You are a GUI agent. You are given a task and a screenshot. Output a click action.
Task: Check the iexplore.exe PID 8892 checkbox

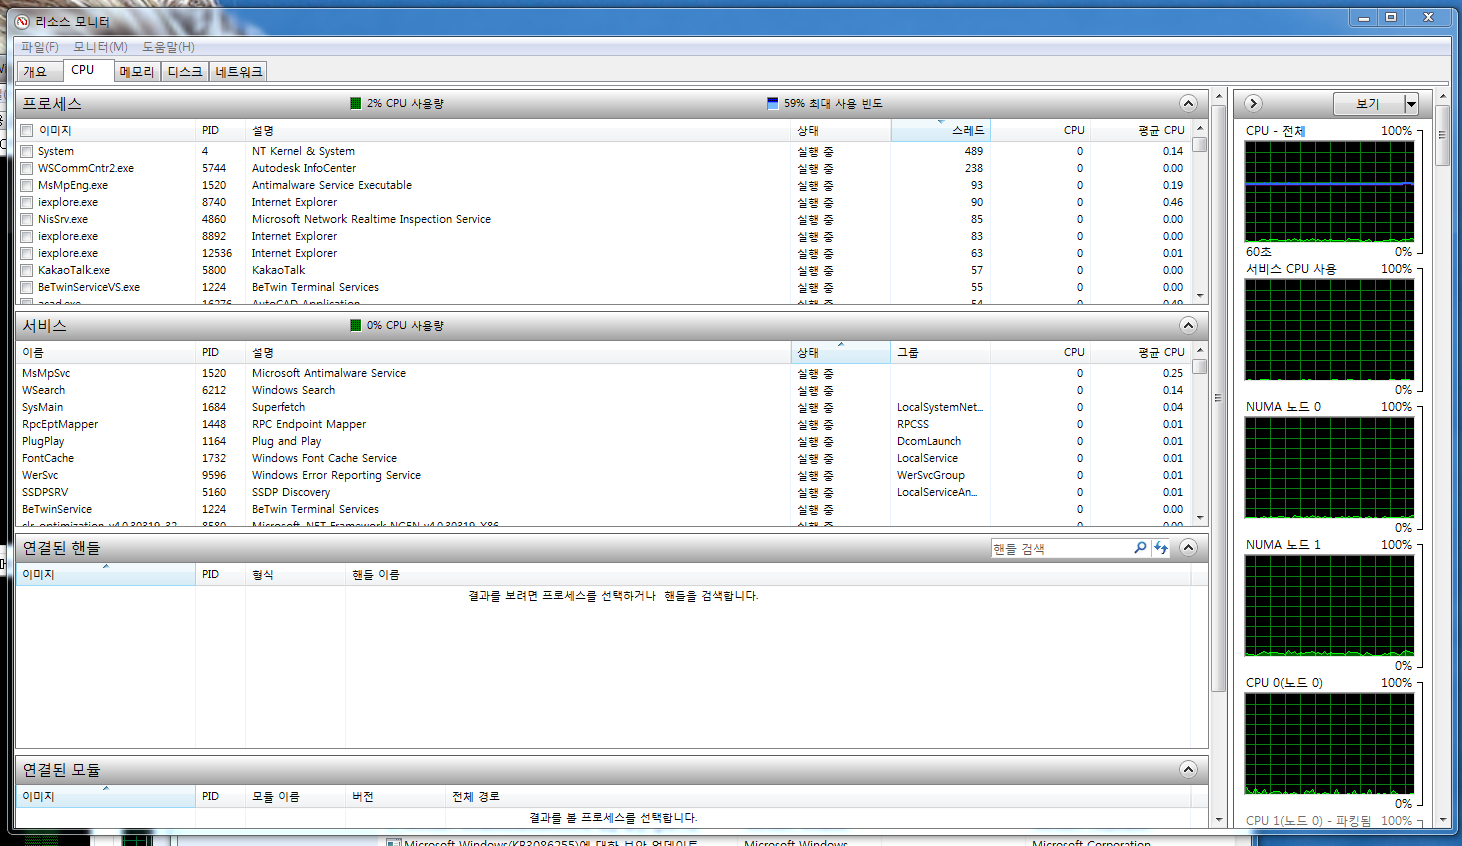[27, 237]
